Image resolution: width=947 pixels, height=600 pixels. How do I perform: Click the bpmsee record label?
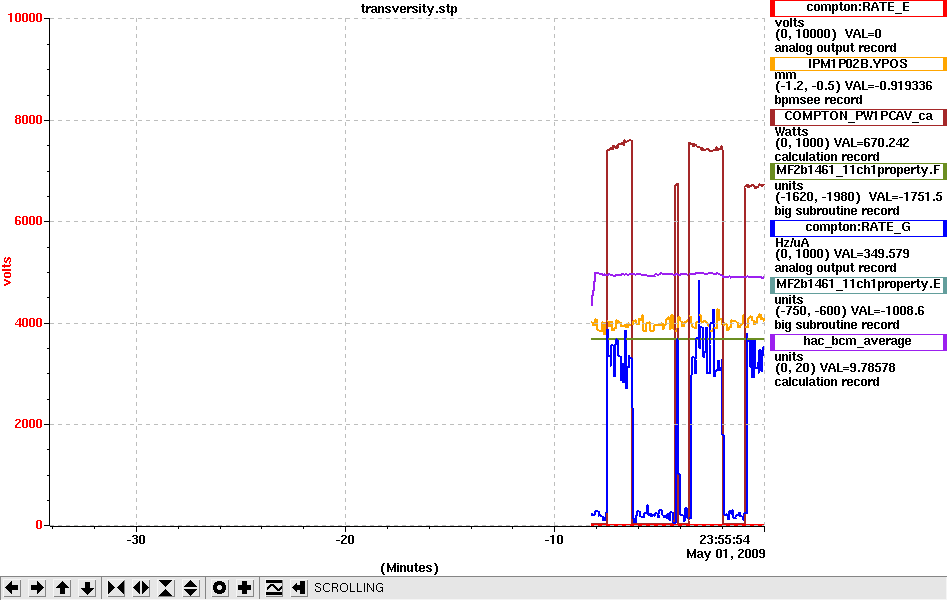(818, 100)
